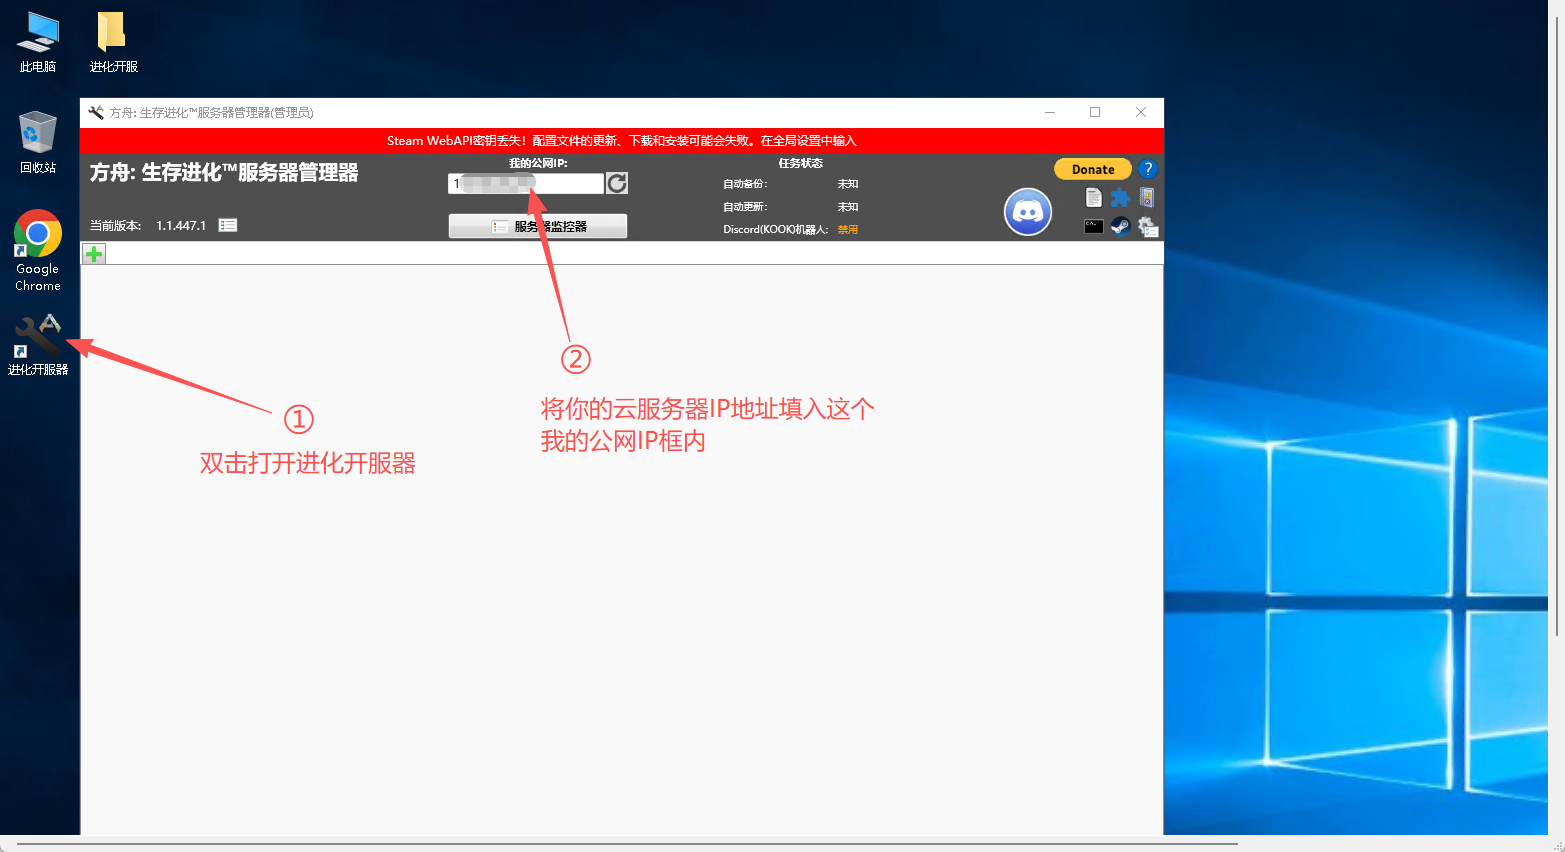Open the black command console icon

[1093, 226]
